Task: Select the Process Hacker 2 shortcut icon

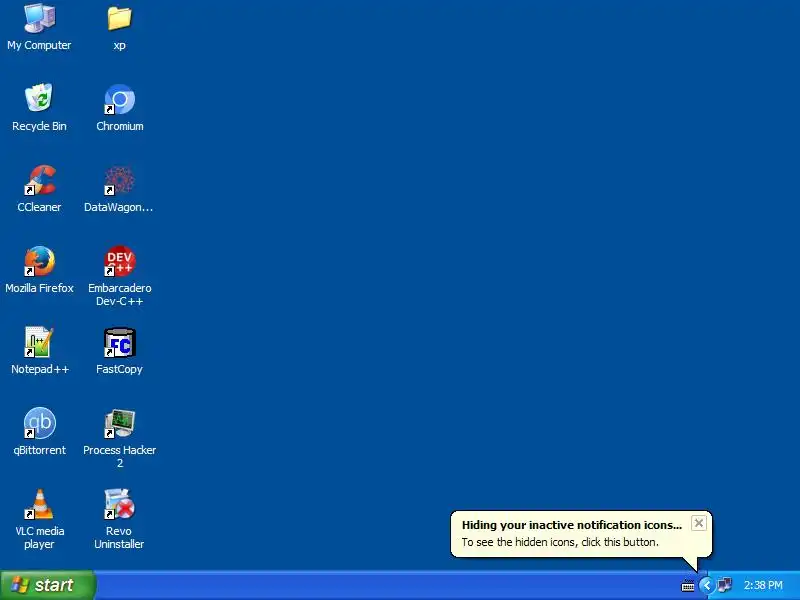Action: (119, 423)
